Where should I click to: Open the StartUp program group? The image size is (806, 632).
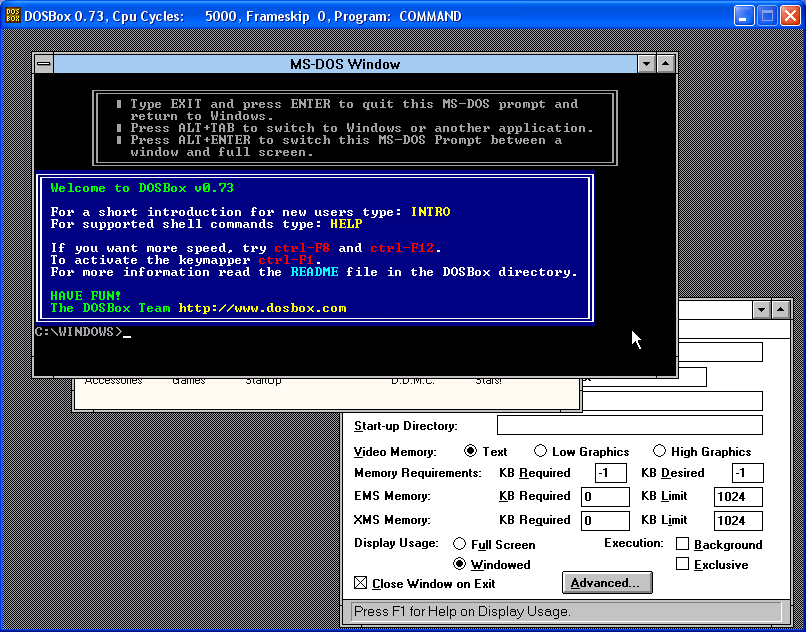[x=263, y=381]
